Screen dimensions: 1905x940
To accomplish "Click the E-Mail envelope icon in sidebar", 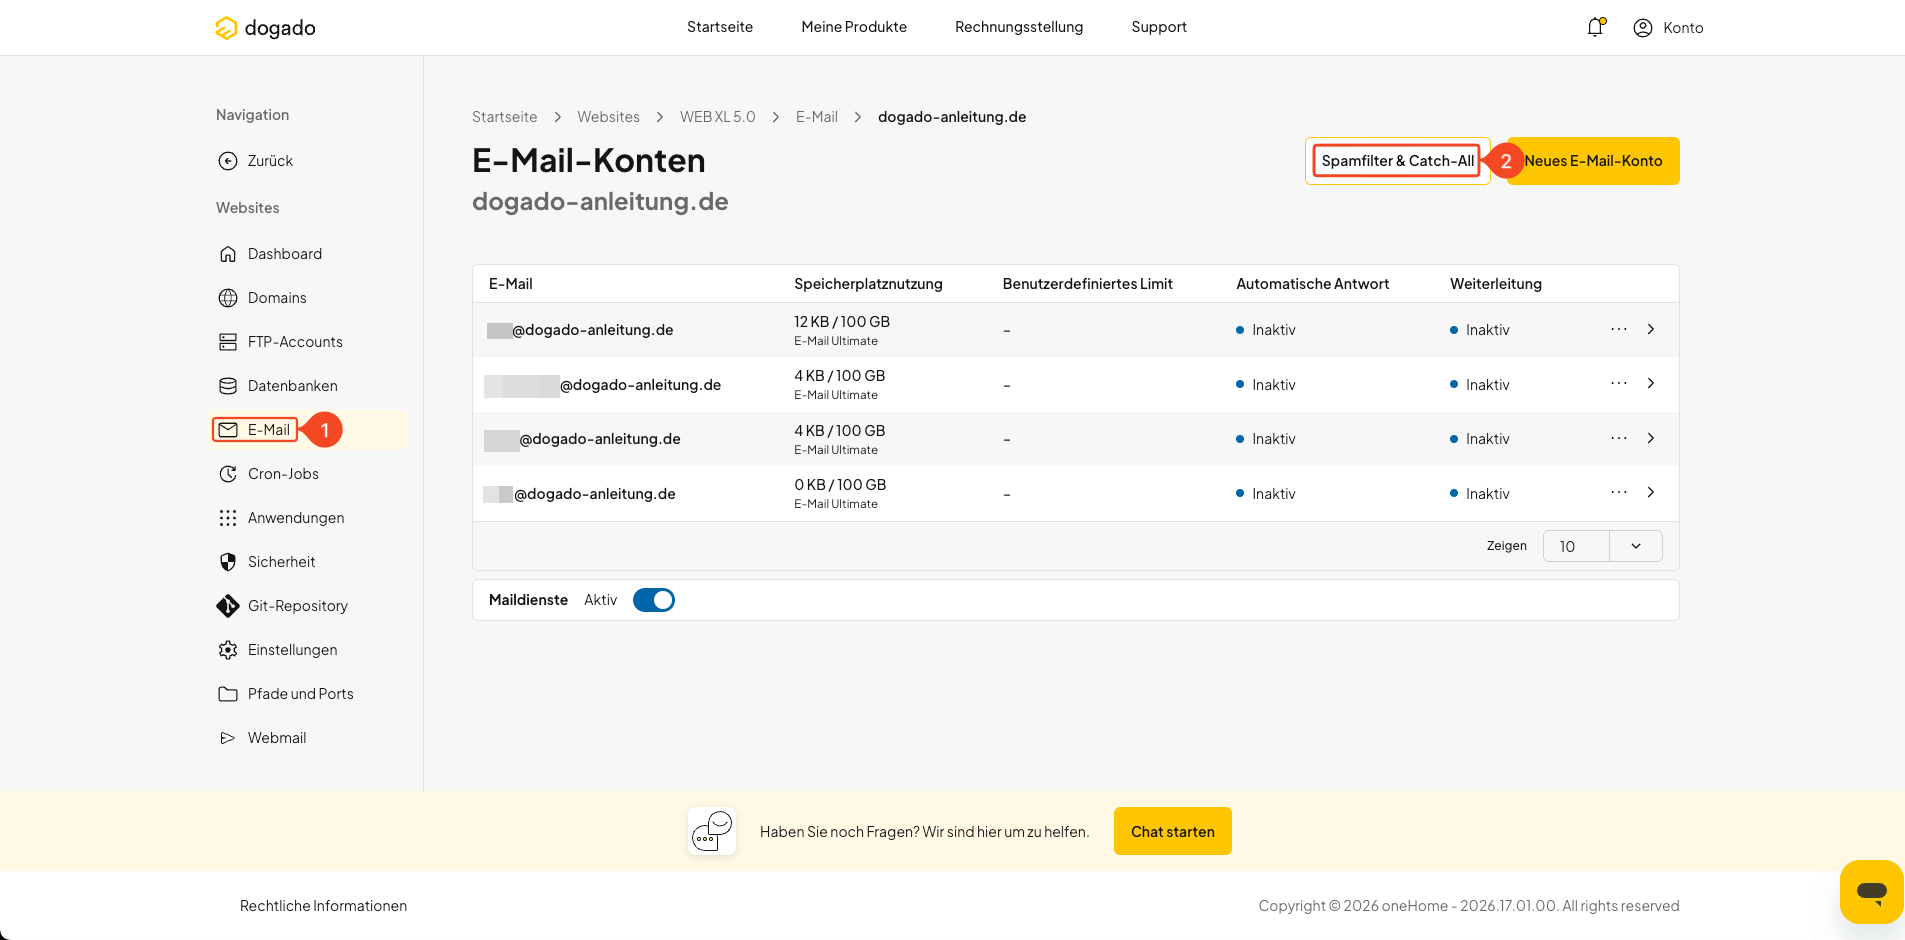I will [228, 430].
